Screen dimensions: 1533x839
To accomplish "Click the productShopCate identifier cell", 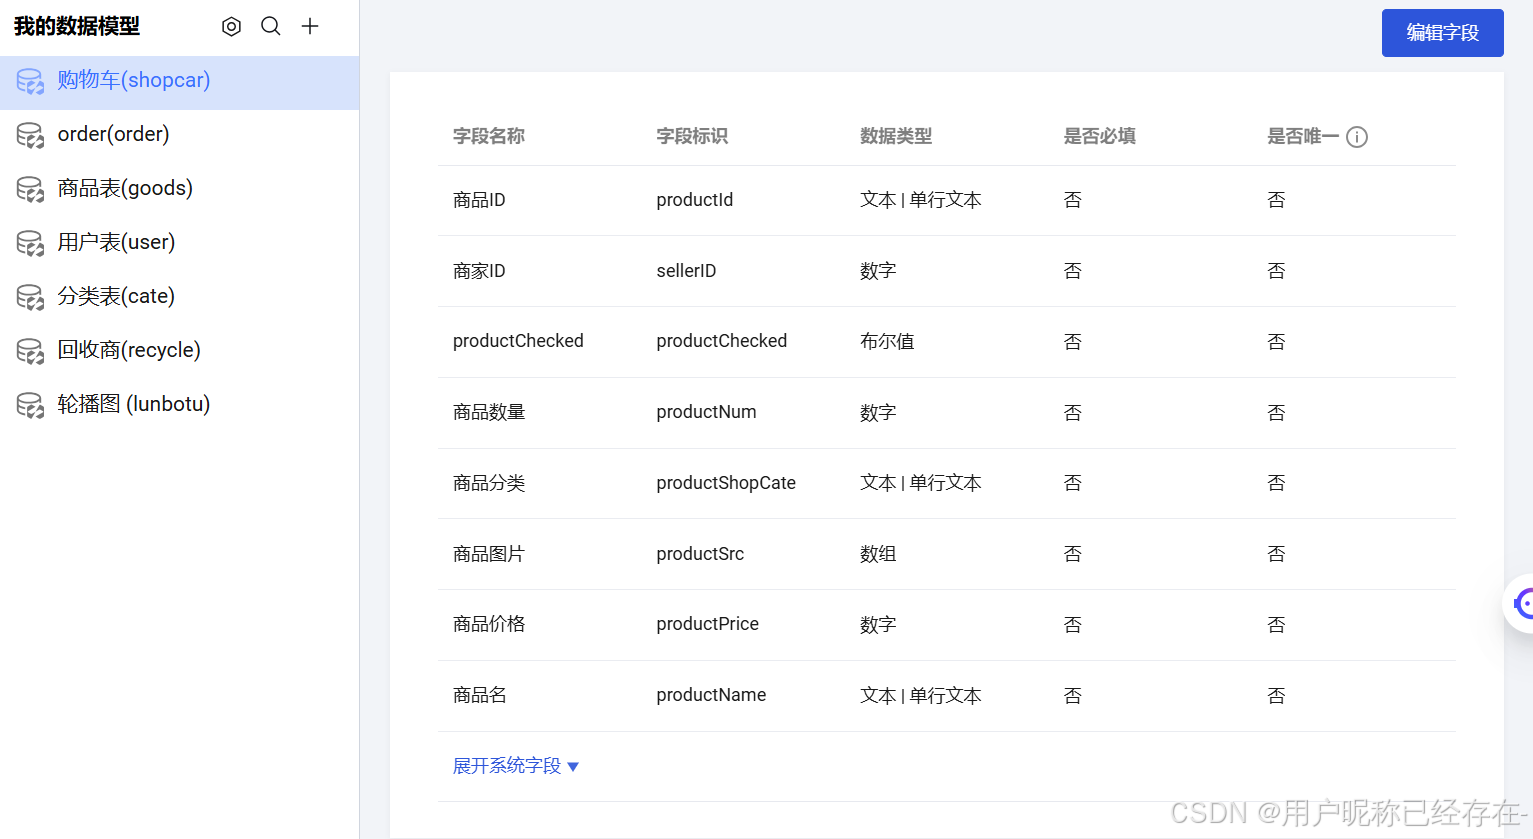I will [x=726, y=483].
